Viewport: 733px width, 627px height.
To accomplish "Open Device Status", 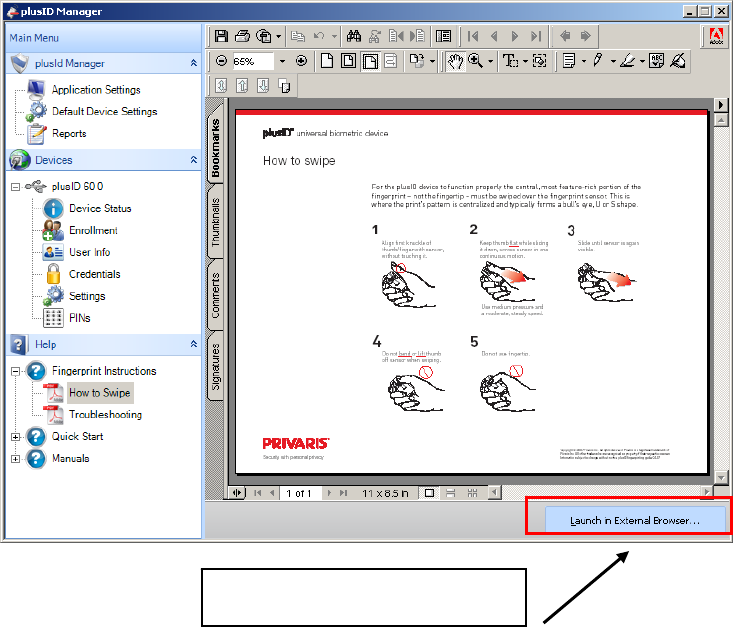I will [100, 209].
